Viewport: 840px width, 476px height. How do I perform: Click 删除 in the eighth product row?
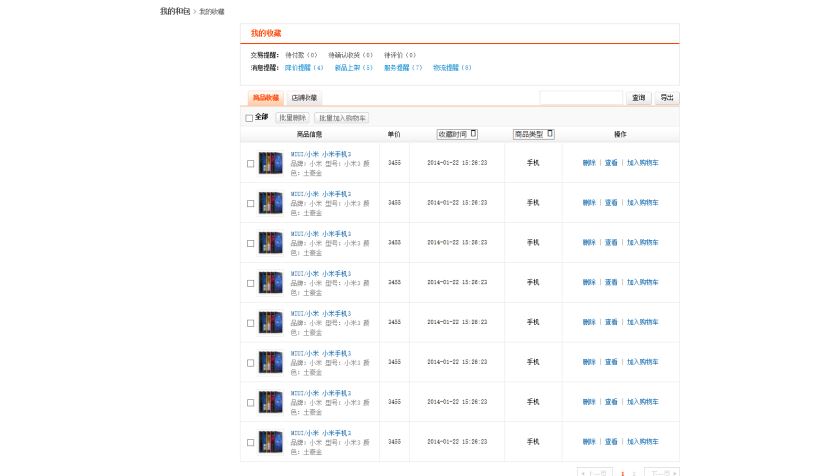[x=589, y=442]
